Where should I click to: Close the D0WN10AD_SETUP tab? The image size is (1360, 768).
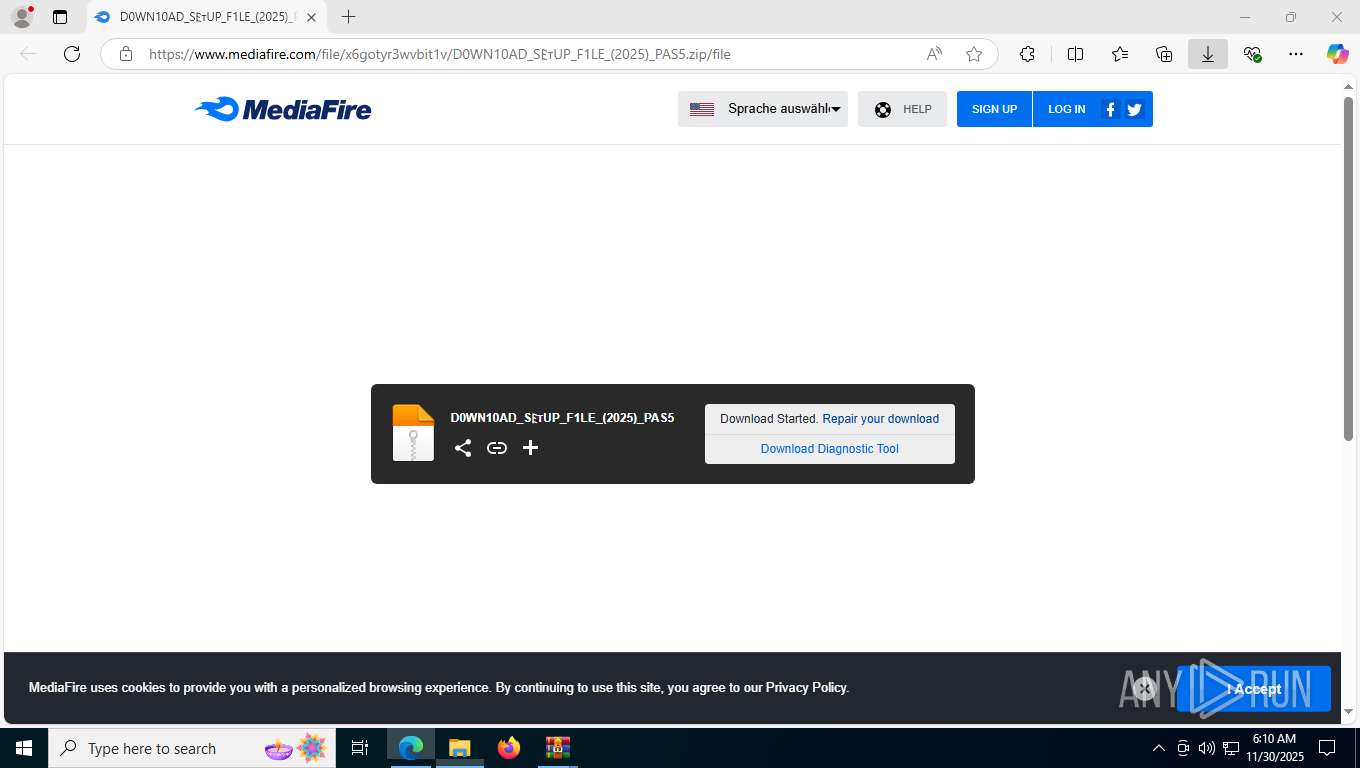click(312, 17)
